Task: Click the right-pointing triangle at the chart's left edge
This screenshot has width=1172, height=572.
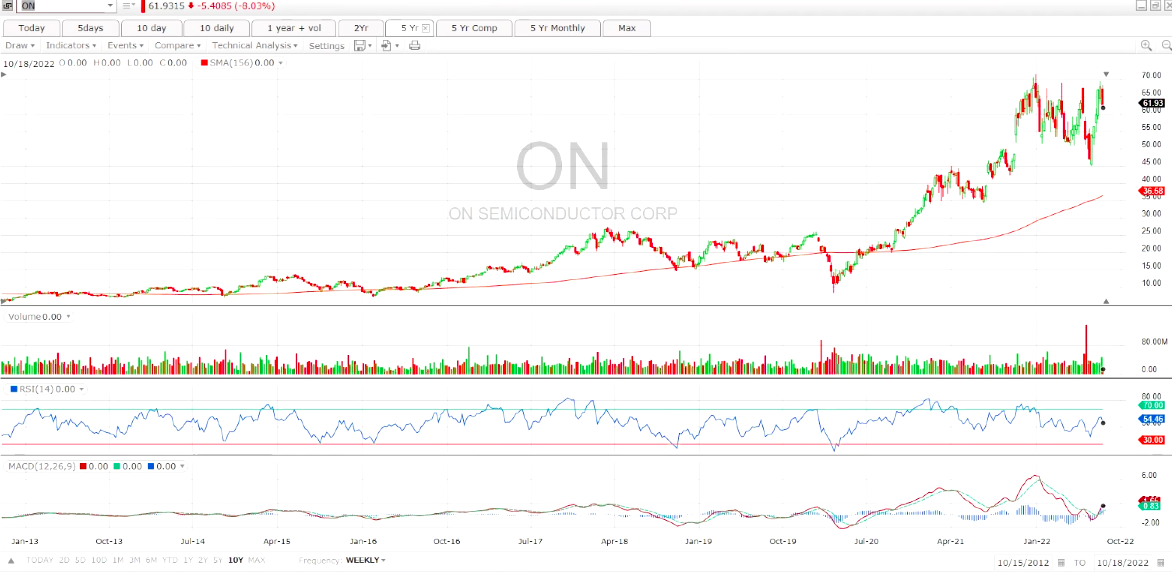Action: point(5,76)
